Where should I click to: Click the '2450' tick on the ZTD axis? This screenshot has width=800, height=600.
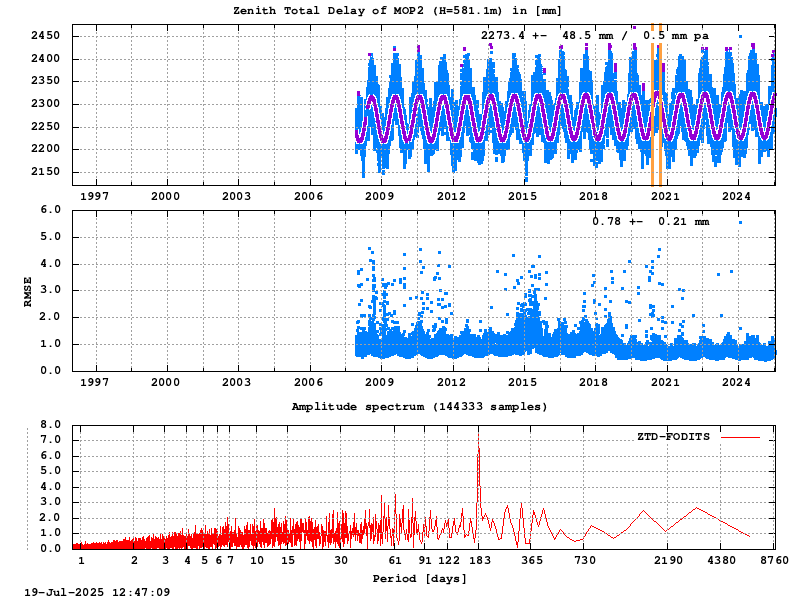click(x=45, y=36)
